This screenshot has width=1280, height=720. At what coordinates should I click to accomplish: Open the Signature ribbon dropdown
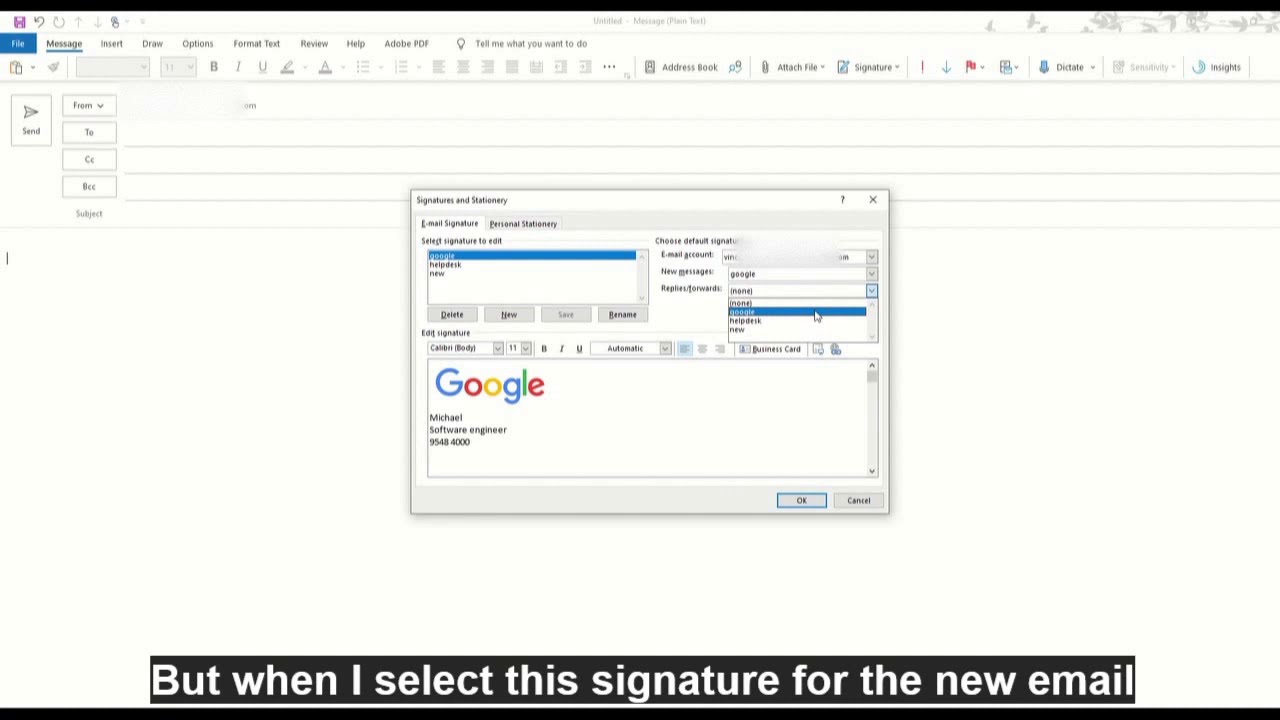pos(868,67)
